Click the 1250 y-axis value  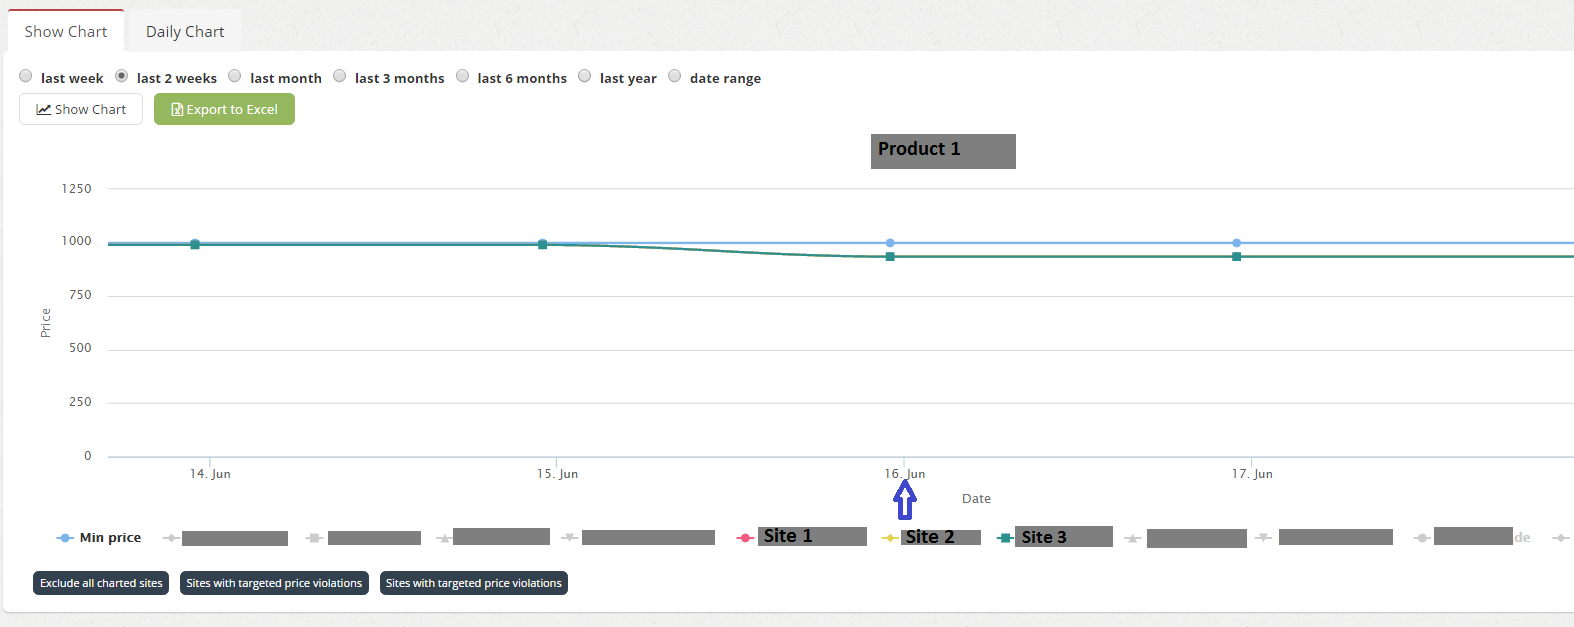click(76, 189)
